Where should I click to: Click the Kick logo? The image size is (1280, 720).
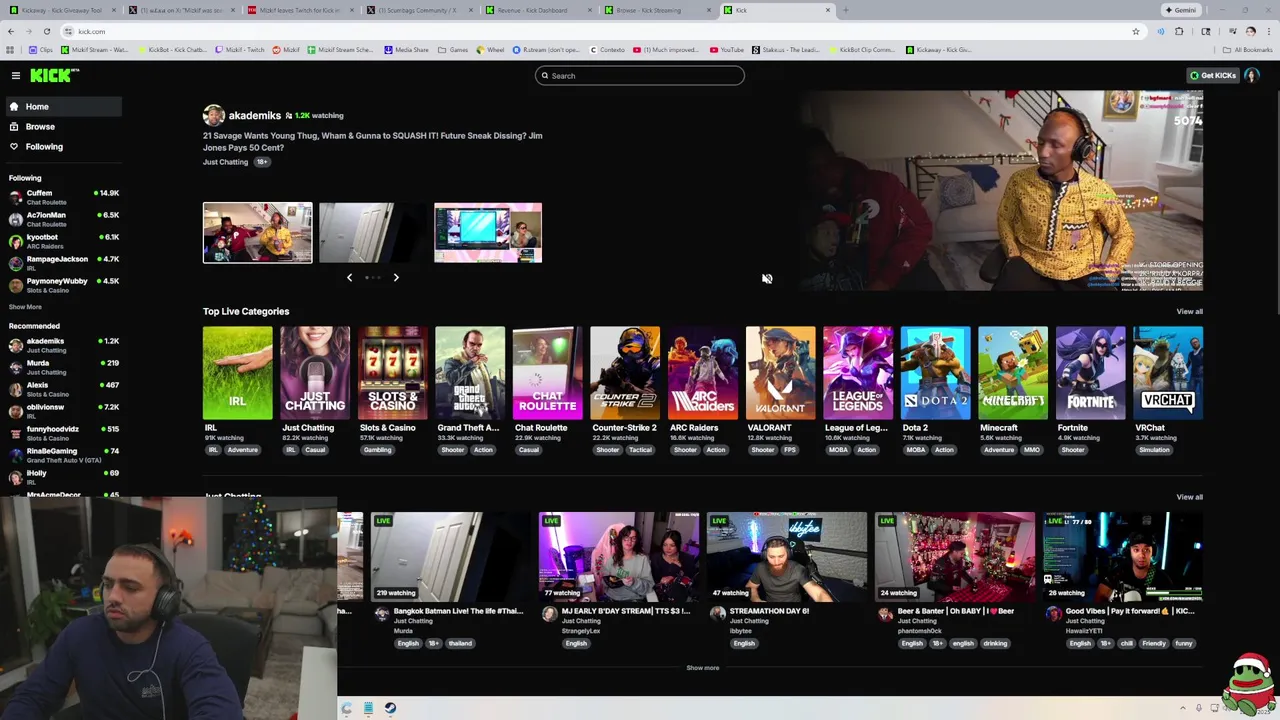click(54, 75)
